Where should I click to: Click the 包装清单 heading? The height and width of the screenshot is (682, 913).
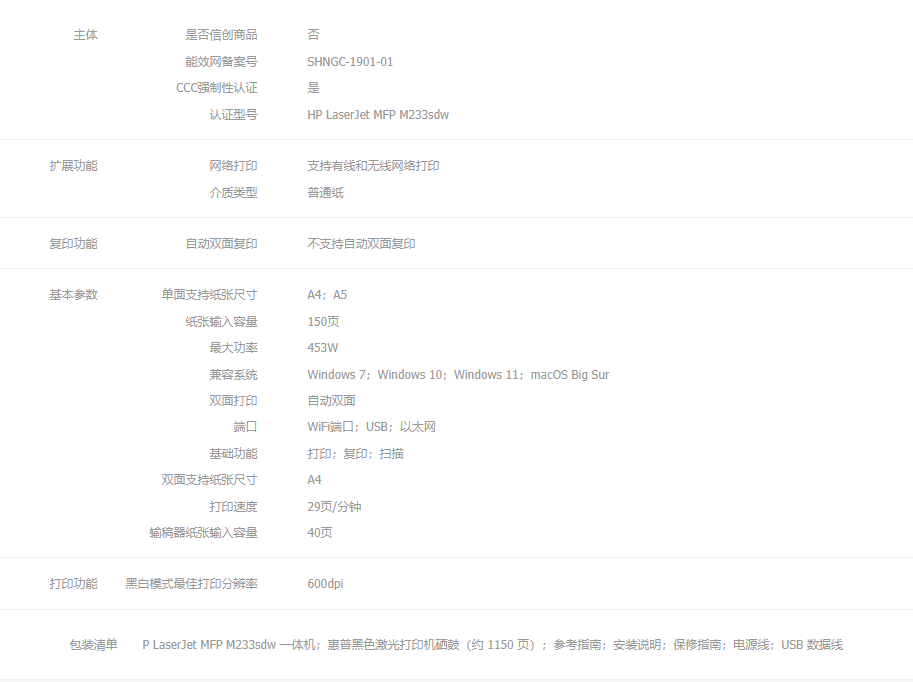pos(93,645)
